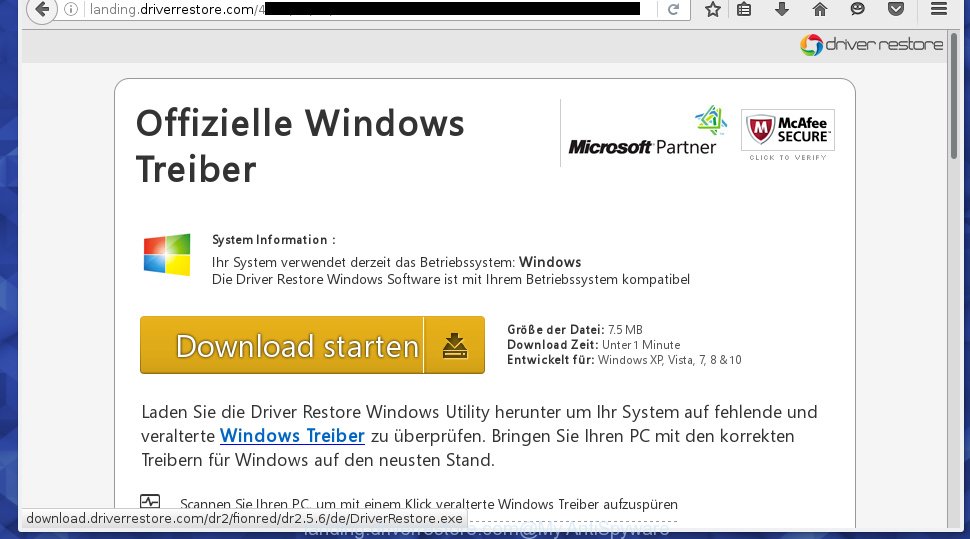Click the Entwickelt für Windows XP text
This screenshot has width=970, height=539.
(624, 360)
